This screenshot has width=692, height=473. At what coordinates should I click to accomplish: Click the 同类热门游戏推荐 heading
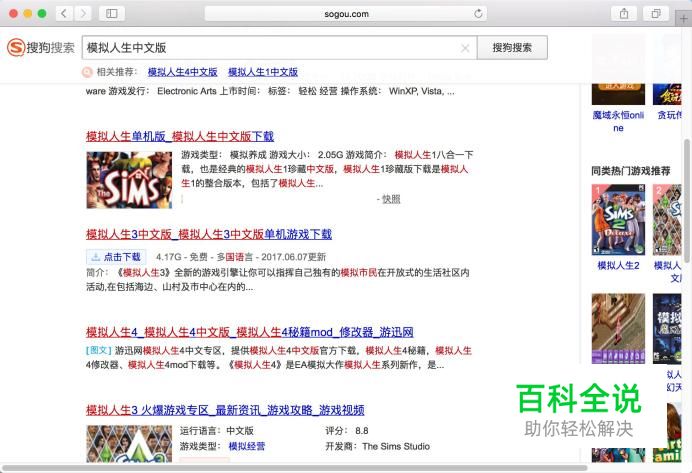tap(631, 171)
